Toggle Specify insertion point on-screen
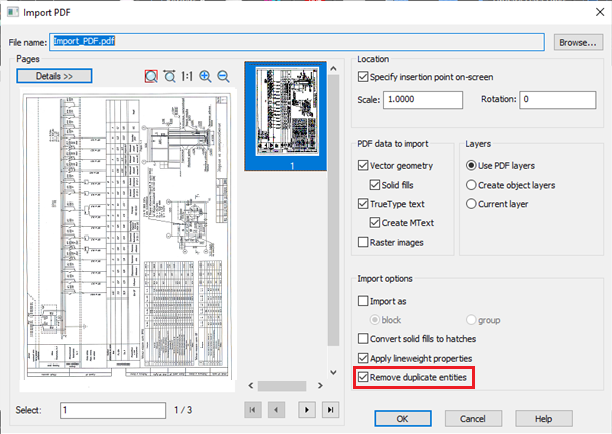Viewport: 612px width, 434px height. click(363, 77)
